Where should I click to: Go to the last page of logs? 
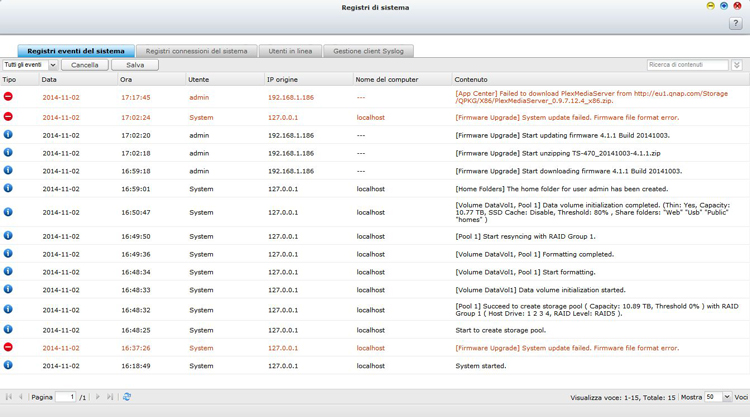pyautogui.click(x=110, y=397)
